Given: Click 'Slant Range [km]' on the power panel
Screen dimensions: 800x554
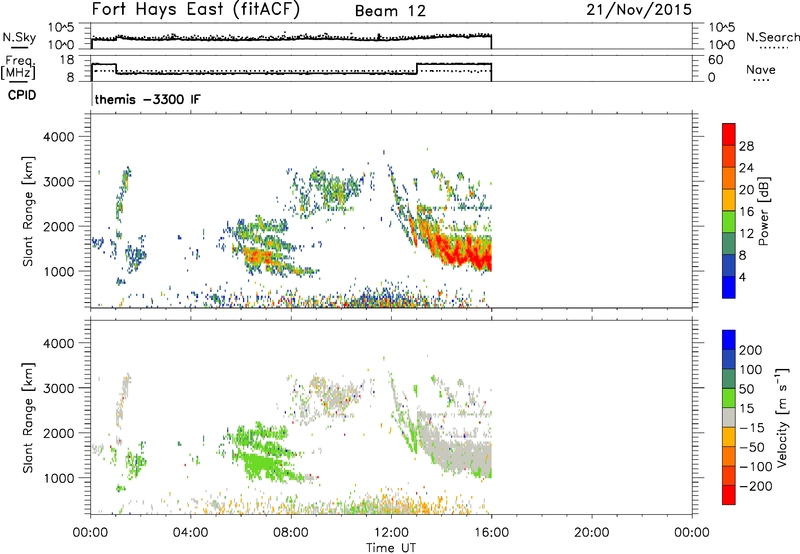Looking at the screenshot, I should click(x=28, y=211).
